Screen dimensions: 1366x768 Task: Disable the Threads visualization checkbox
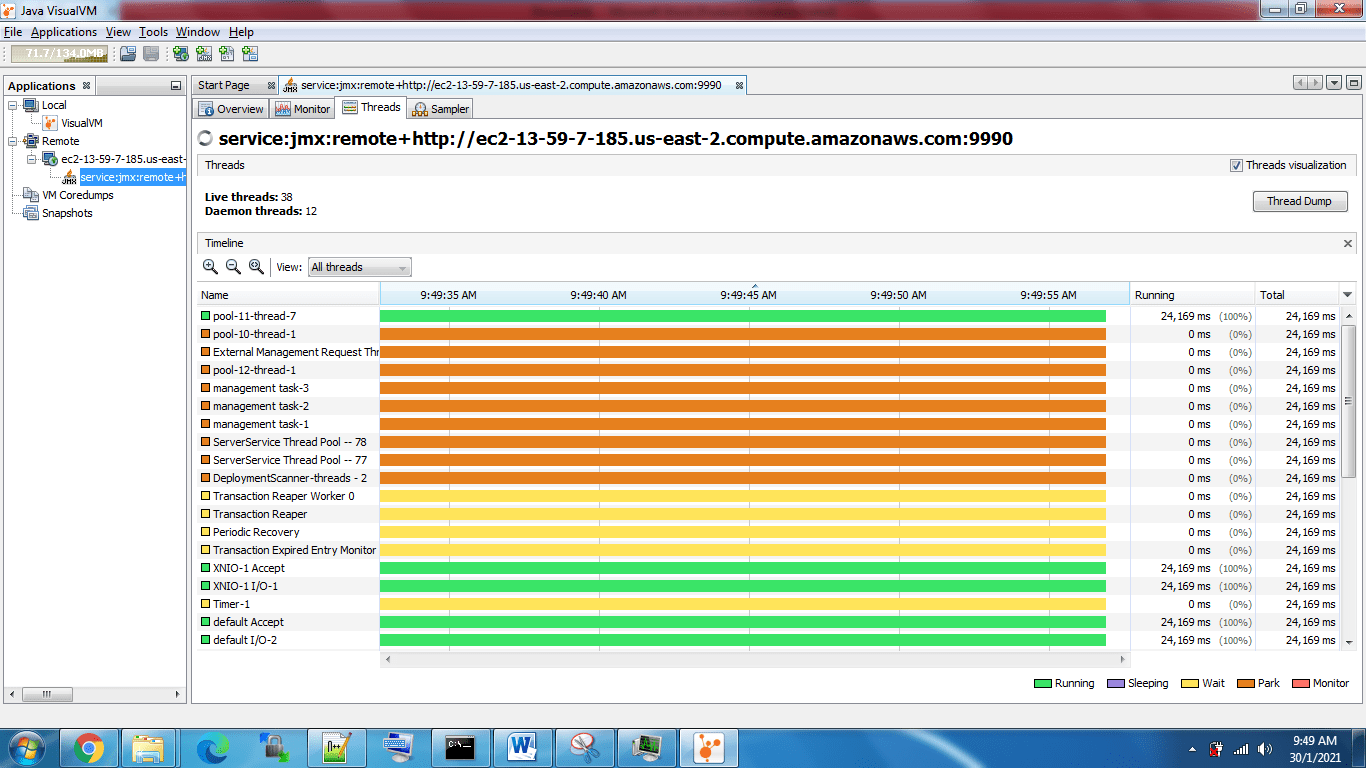coord(1237,165)
